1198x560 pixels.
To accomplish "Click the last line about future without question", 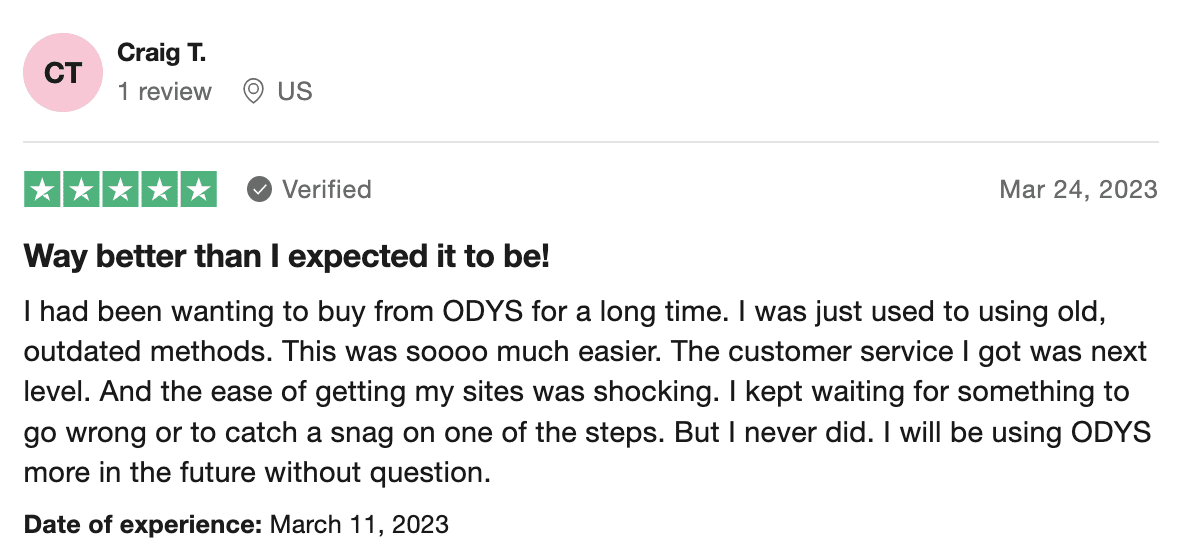I will pyautogui.click(x=257, y=473).
